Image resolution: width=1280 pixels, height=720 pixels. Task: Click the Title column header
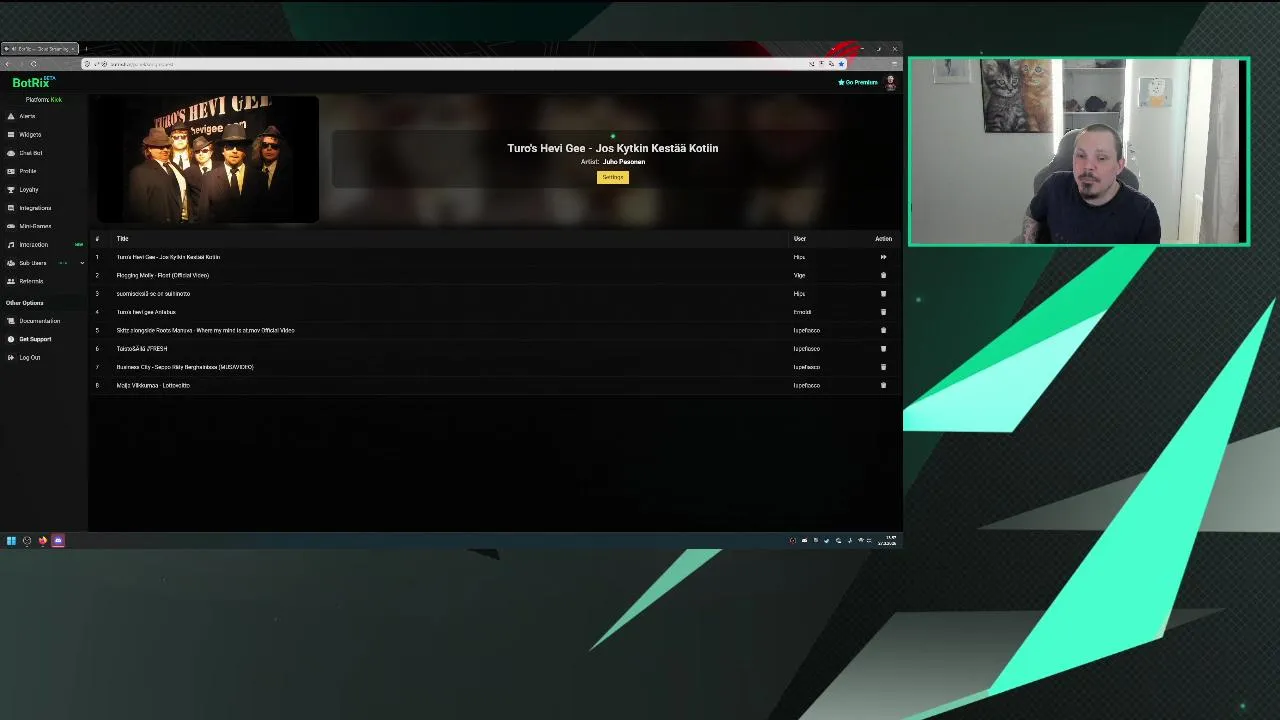pos(122,239)
